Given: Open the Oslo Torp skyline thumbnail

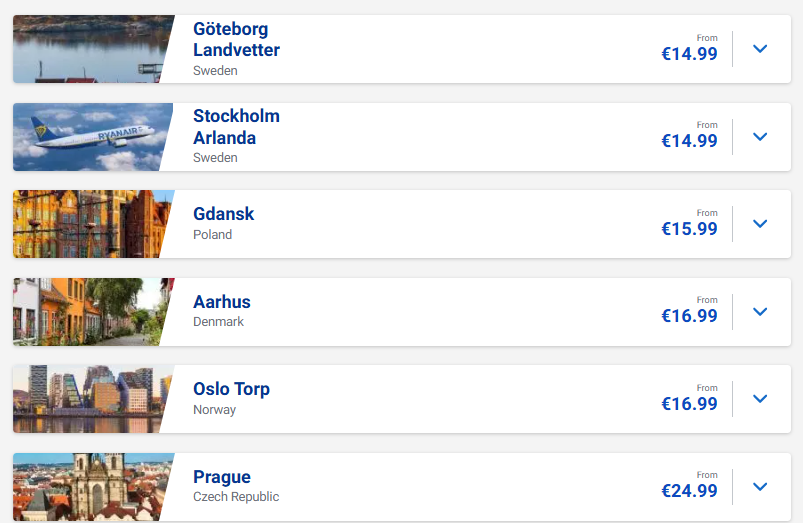Looking at the screenshot, I should pos(93,399).
